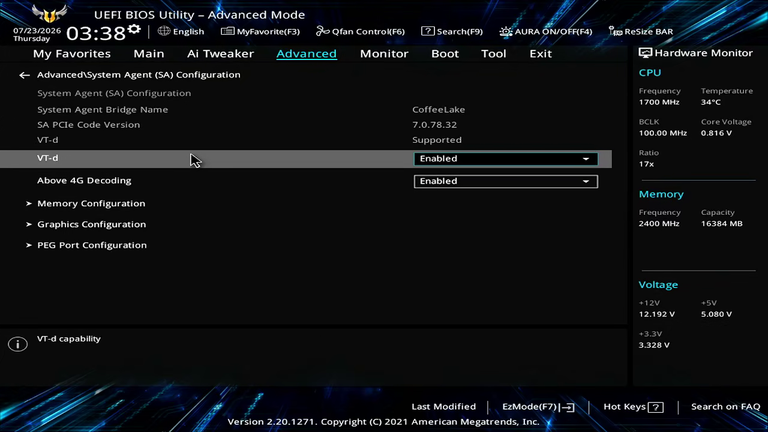Select the VT-d setting row label
Viewport: 768px width, 432px height.
[48, 158]
